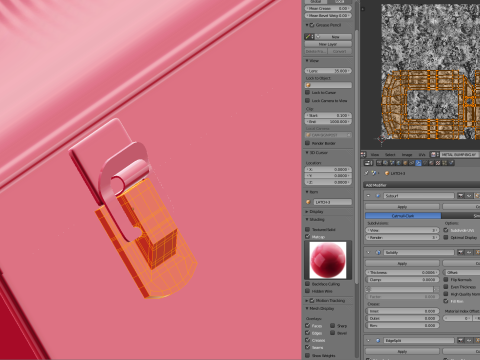Image resolution: width=480 pixels, height=360 pixels.
Task: Open the View menu in UV editor
Action: coord(375,155)
